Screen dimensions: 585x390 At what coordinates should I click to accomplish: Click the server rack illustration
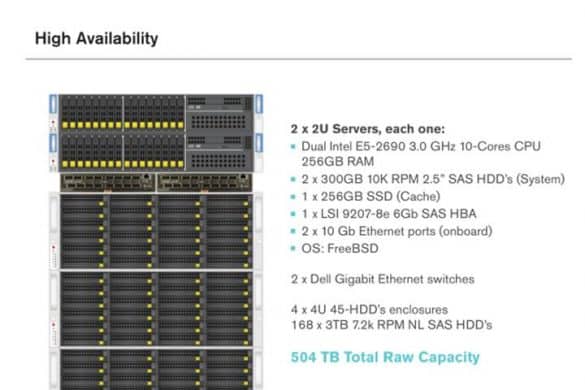click(156, 242)
